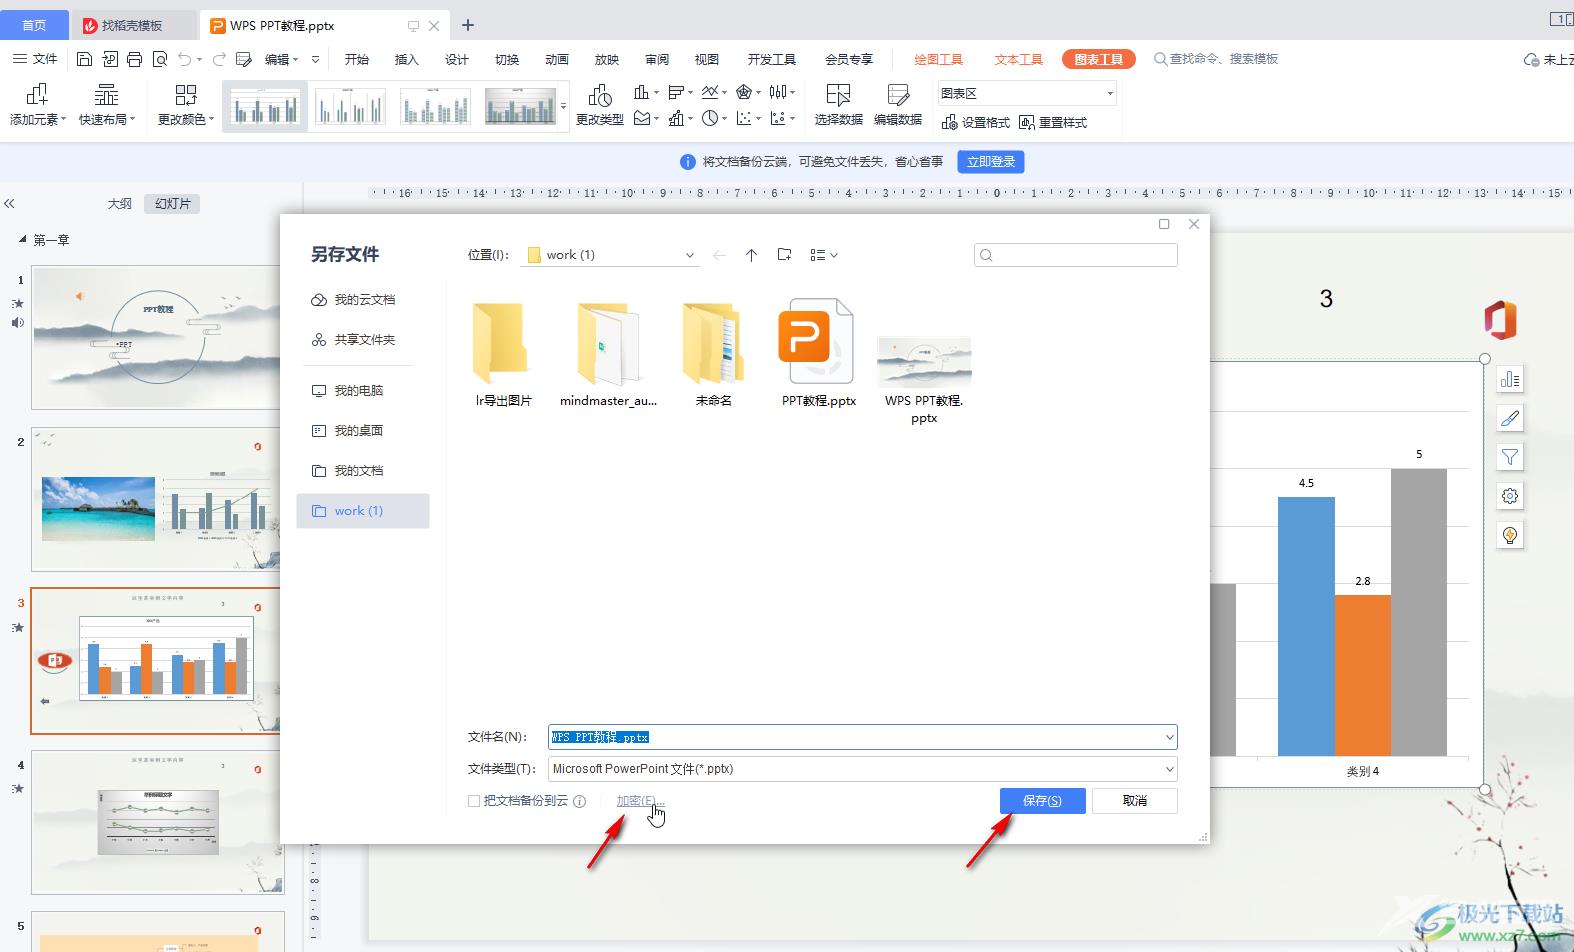Viewport: 1574px width, 952px height.
Task: Open print preview from the toolbar
Action: point(160,60)
